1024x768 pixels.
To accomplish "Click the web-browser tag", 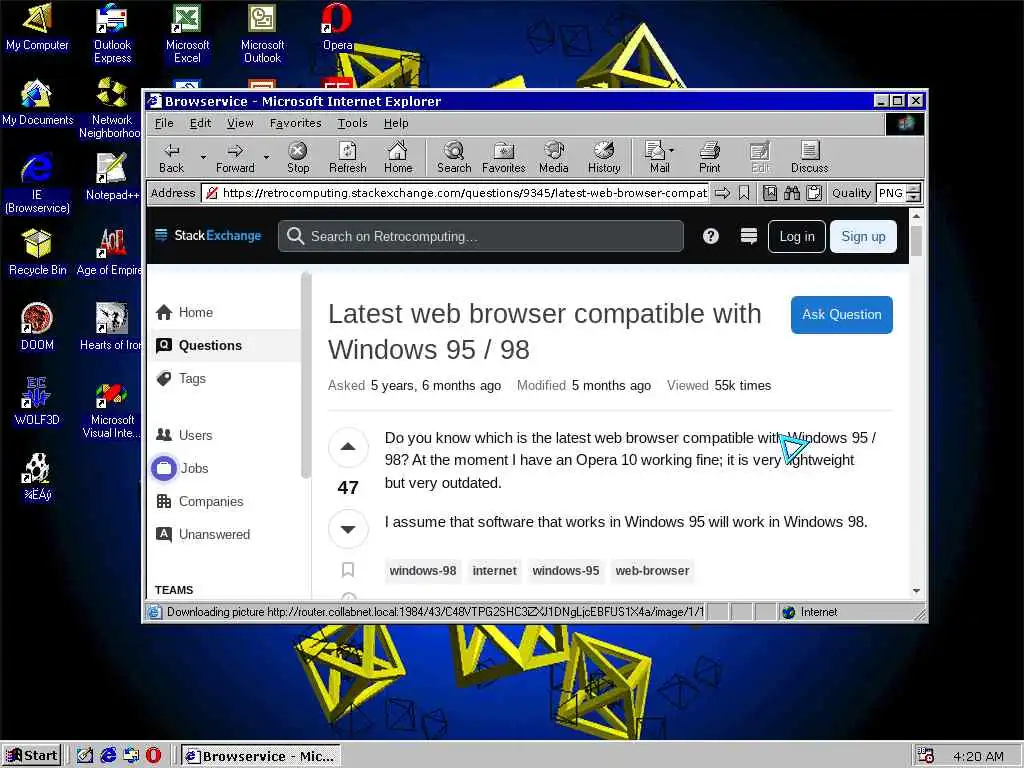I will (x=652, y=571).
